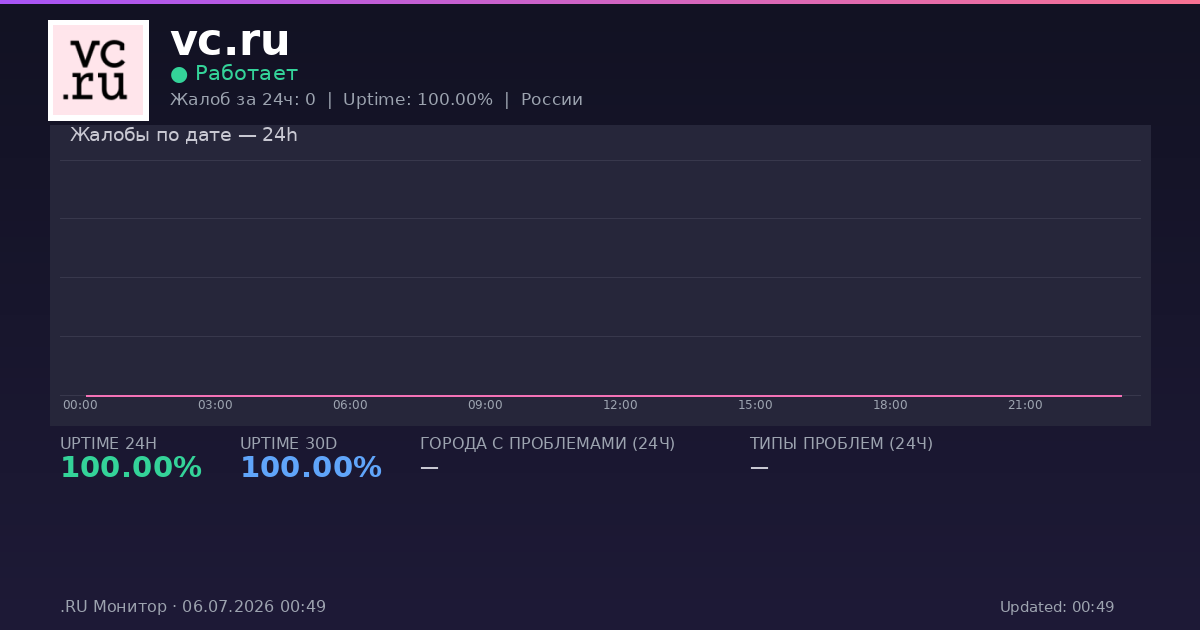
Task: Click the 15:00 axis label
Action: click(755, 405)
